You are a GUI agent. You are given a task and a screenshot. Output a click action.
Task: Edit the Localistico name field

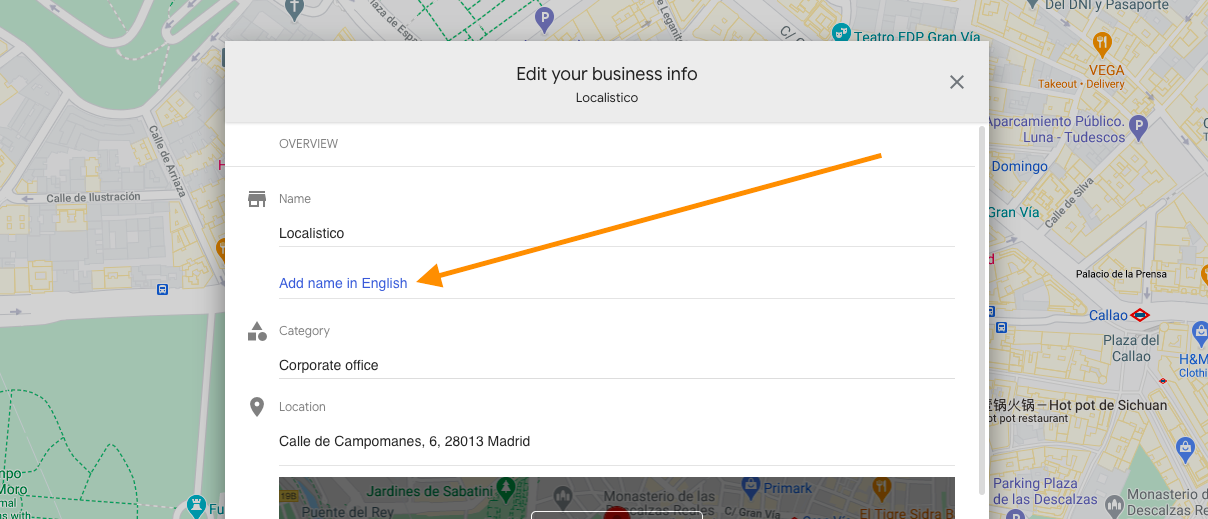[616, 233]
